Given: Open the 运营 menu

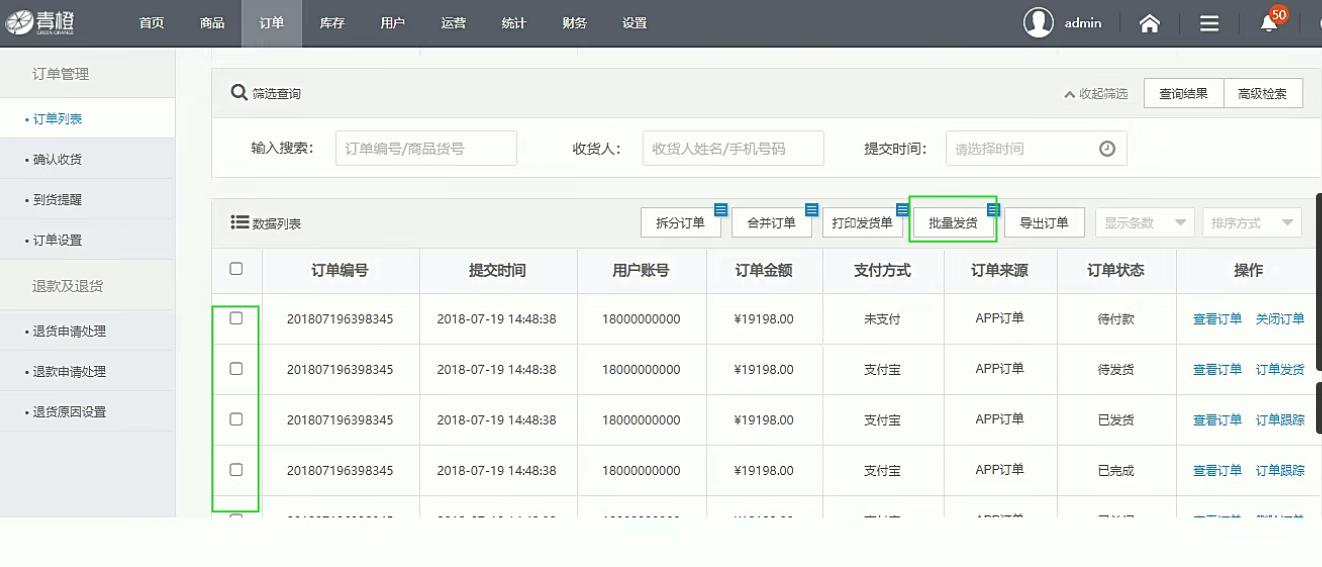Looking at the screenshot, I should click(453, 23).
